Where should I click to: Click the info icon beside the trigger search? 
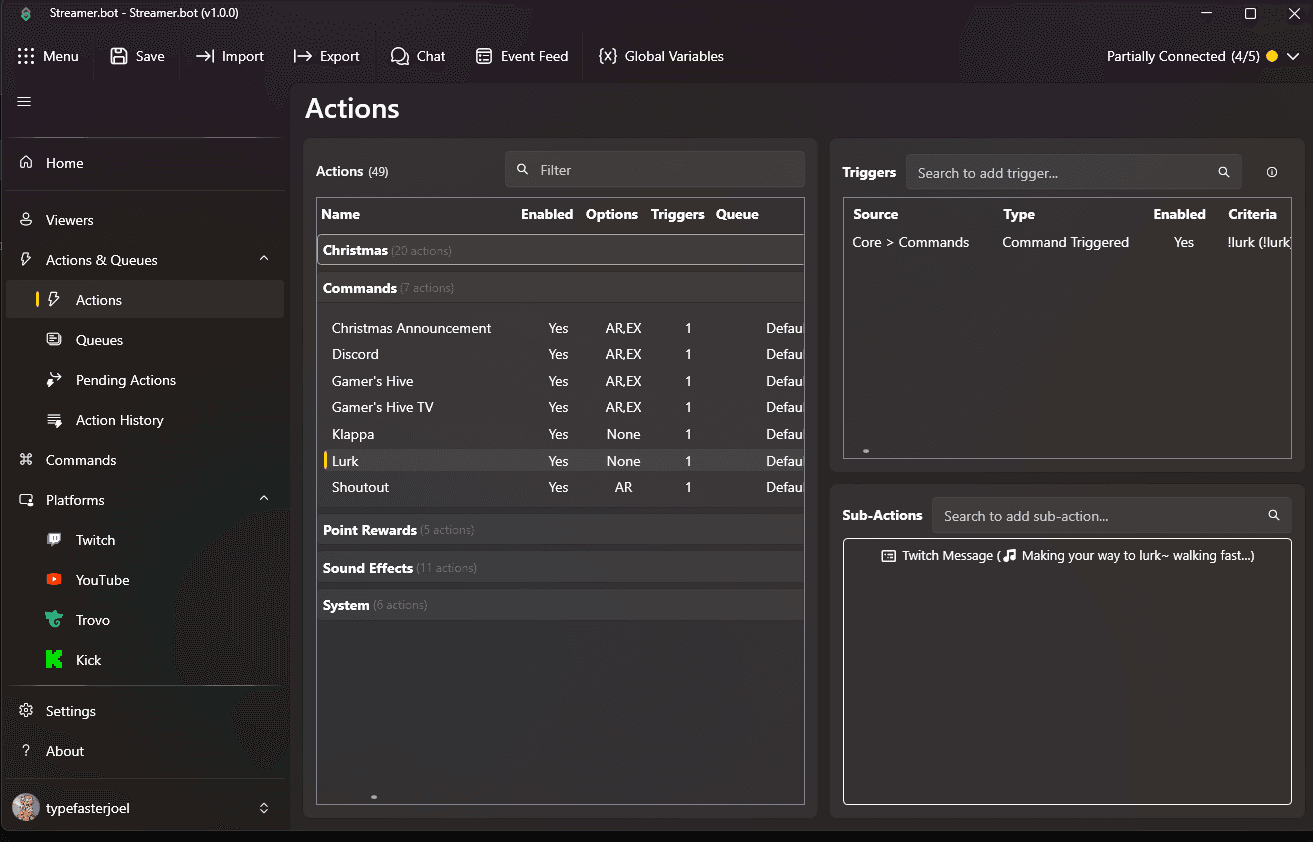coord(1271,172)
